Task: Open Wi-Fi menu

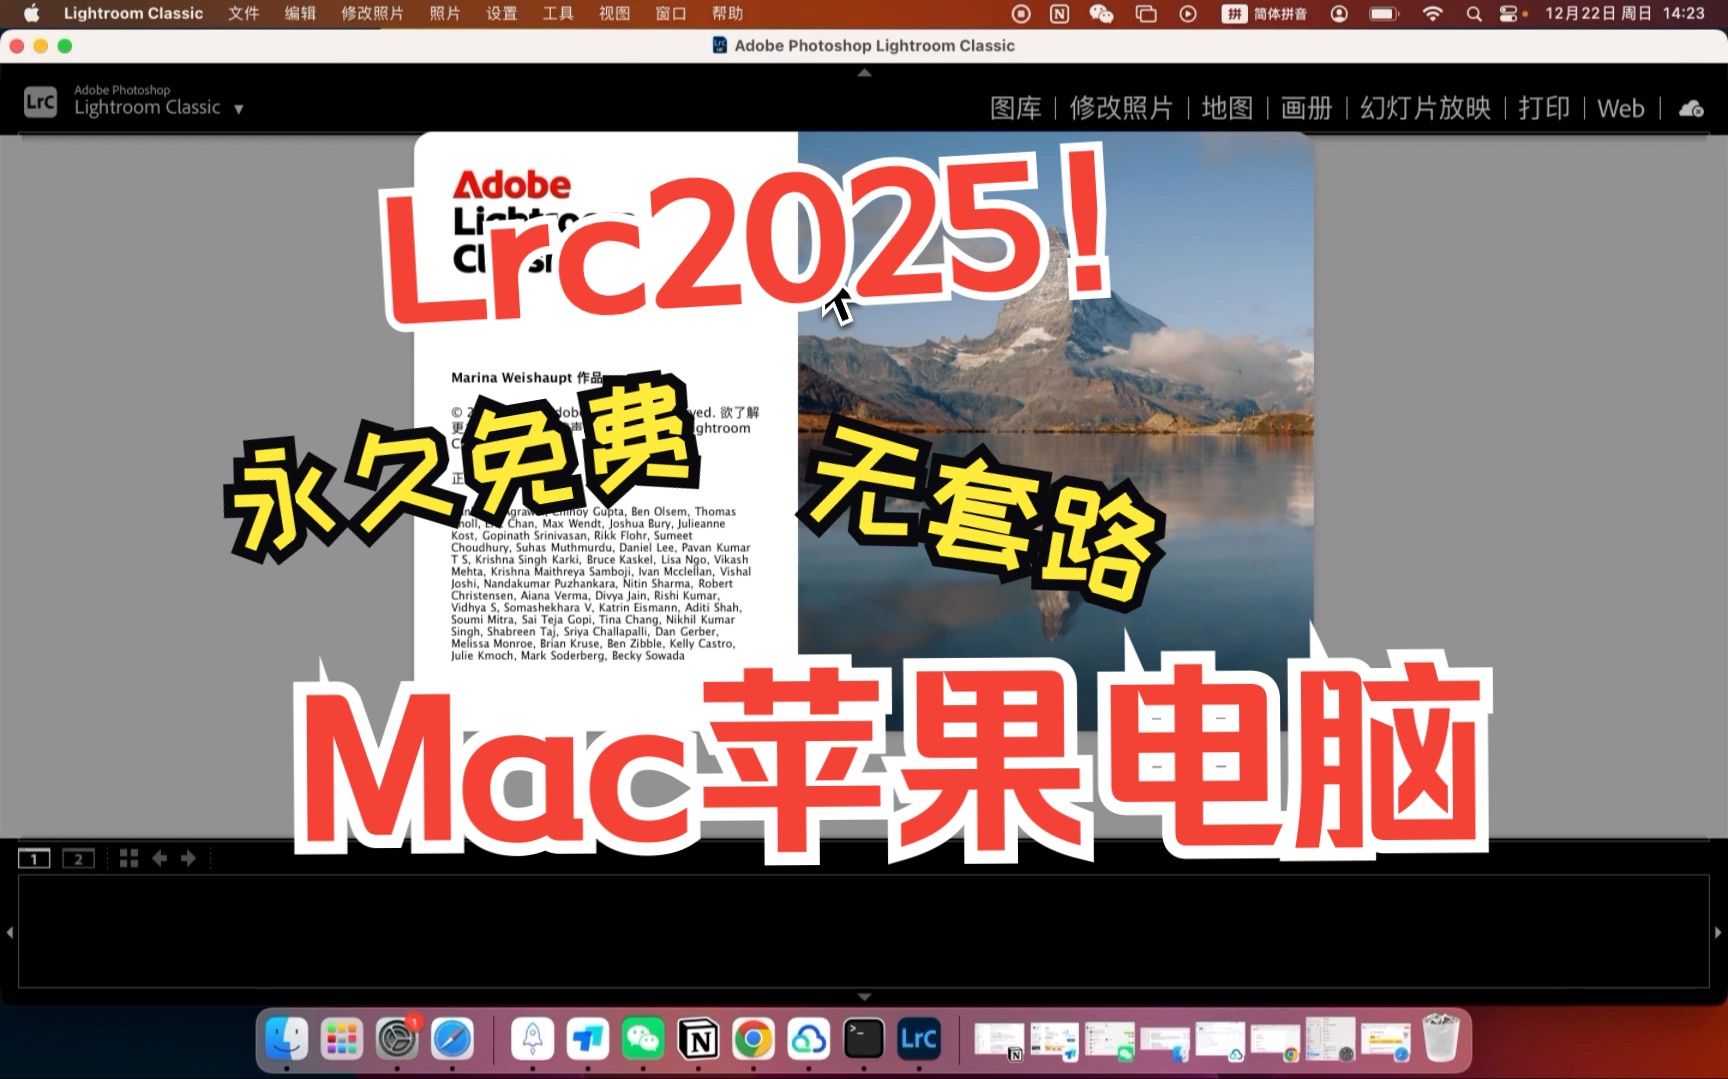Action: pyautogui.click(x=1433, y=13)
